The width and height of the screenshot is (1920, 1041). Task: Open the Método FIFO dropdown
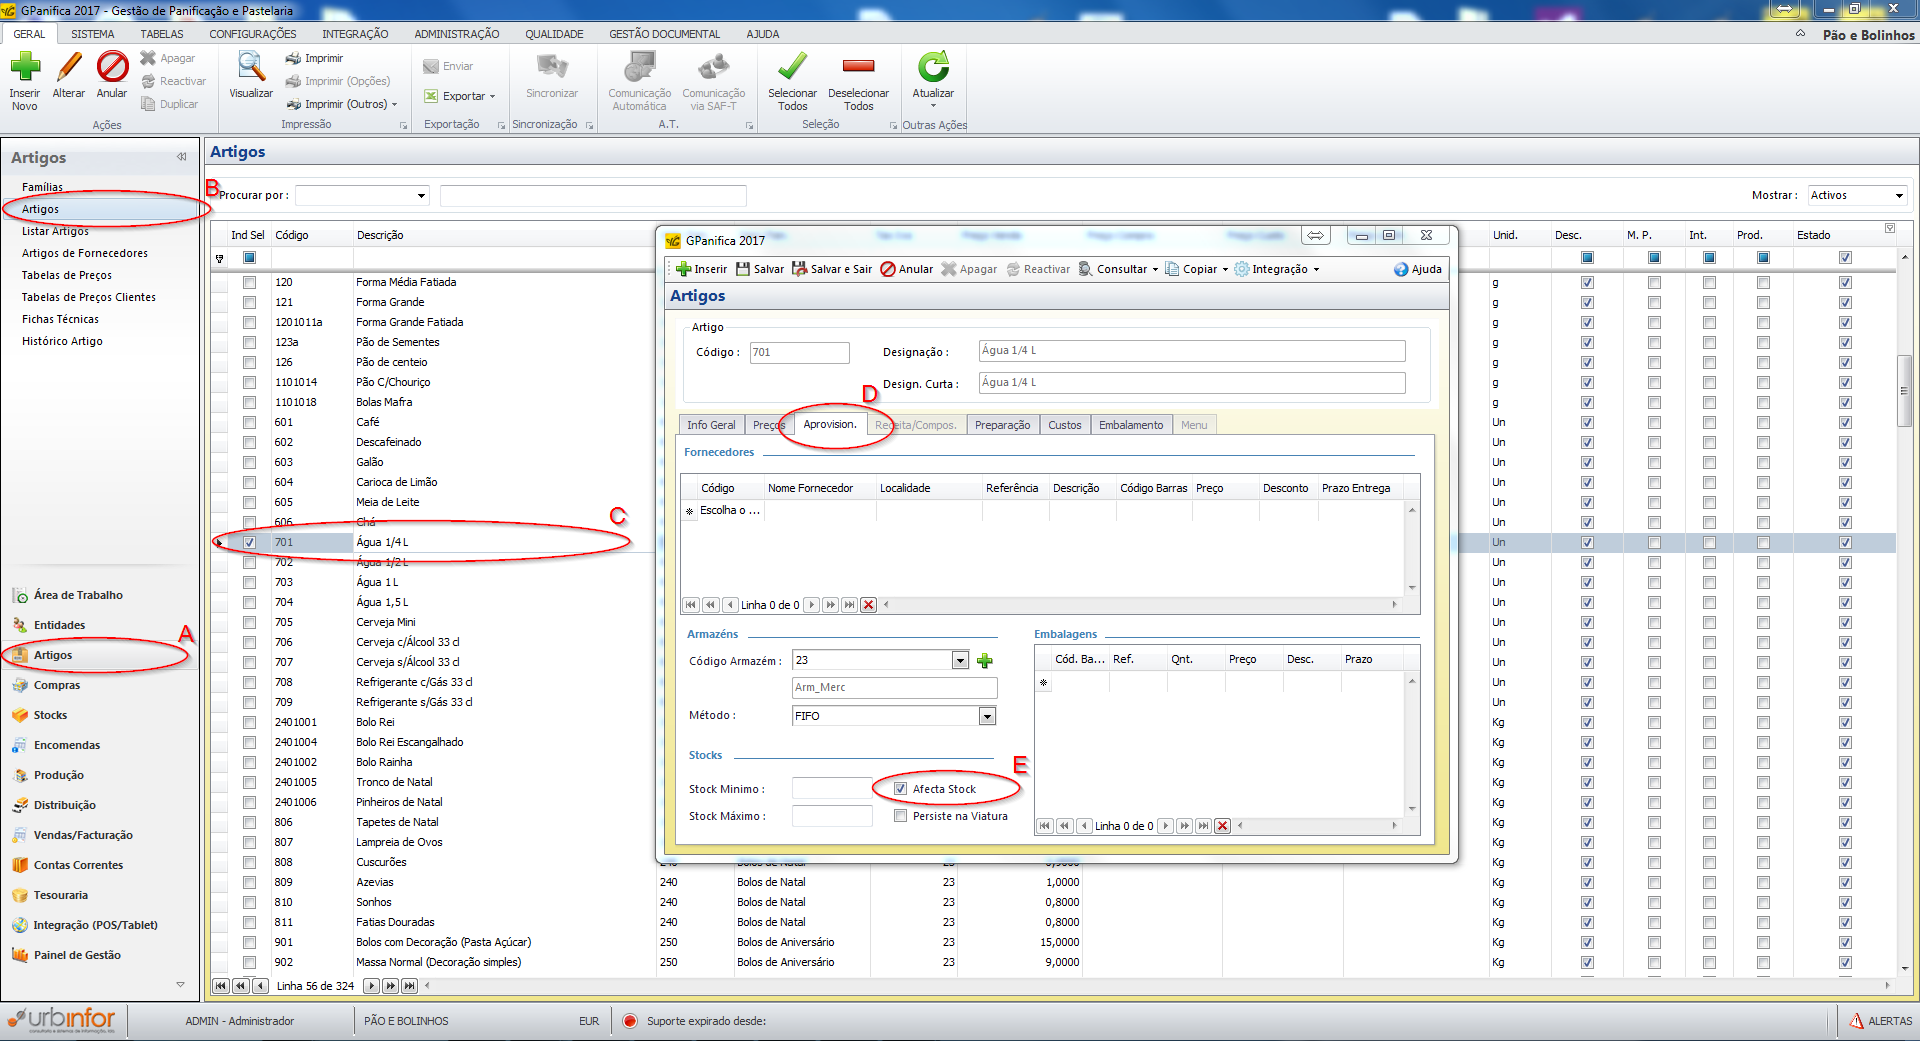987,716
